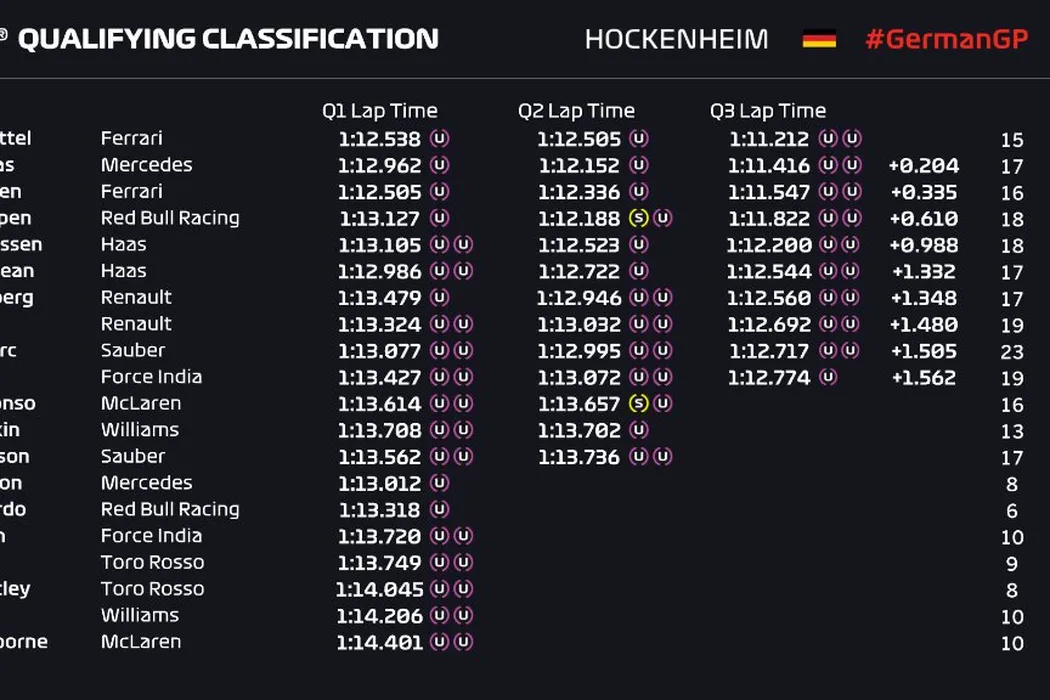Select the Q2 Lap Time column header
Image resolution: width=1050 pixels, height=700 pixels.
click(576, 111)
